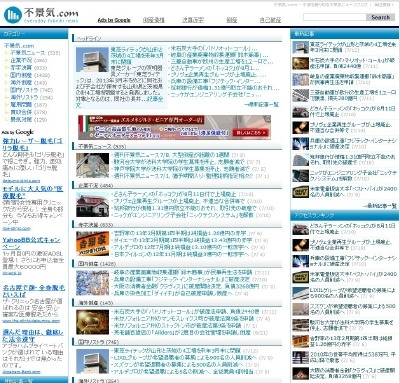Open the パトリオット・コール article in the 海外倒産 section
The width and height of the screenshot is (400, 383).
tap(186, 312)
